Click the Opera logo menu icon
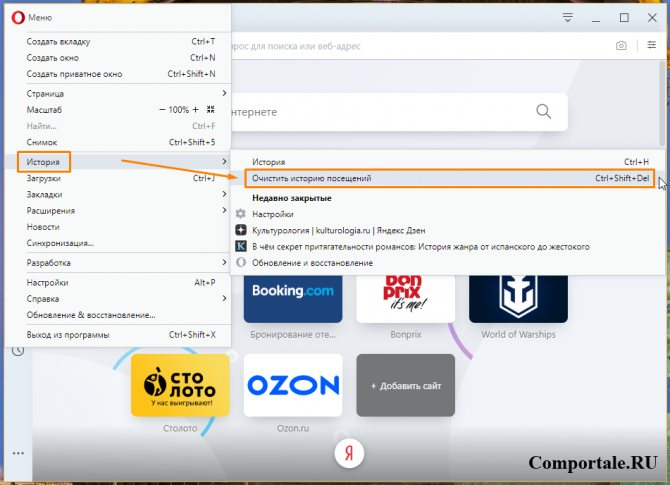This screenshot has height=485, width=670. pyautogui.click(x=18, y=18)
